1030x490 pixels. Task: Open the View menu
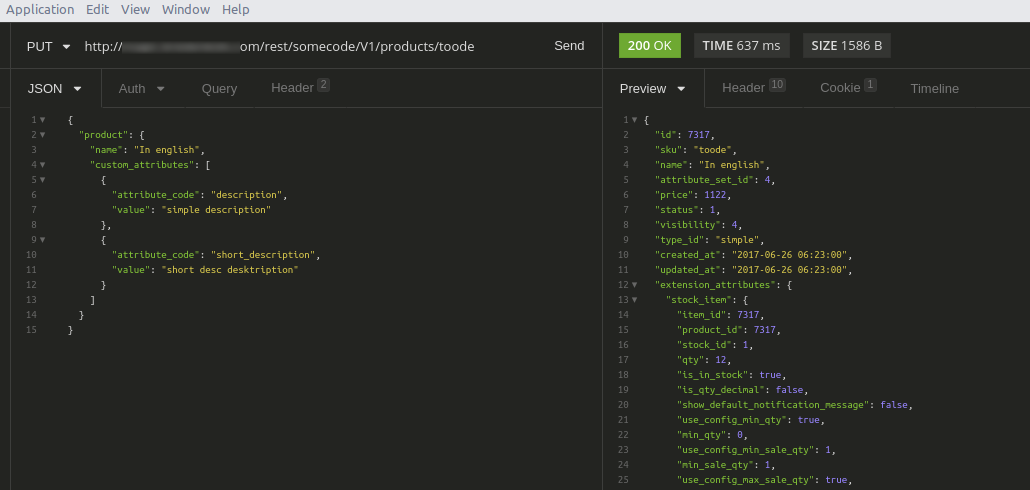pyautogui.click(x=135, y=10)
